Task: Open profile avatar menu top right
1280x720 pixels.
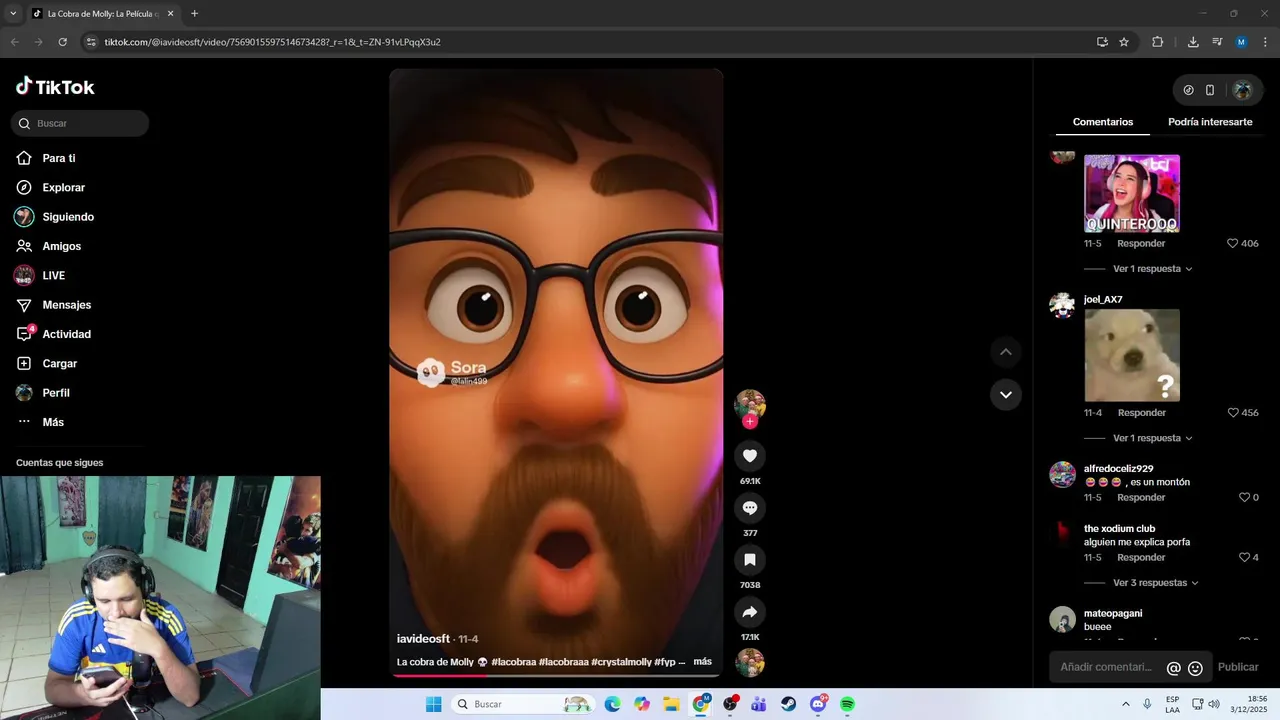Action: click(1243, 90)
